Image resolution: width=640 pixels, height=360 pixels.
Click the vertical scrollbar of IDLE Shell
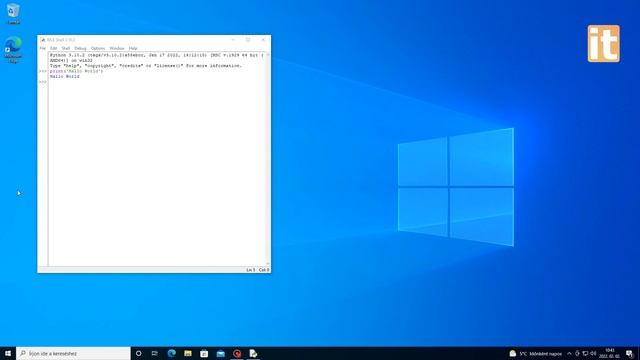(x=268, y=159)
